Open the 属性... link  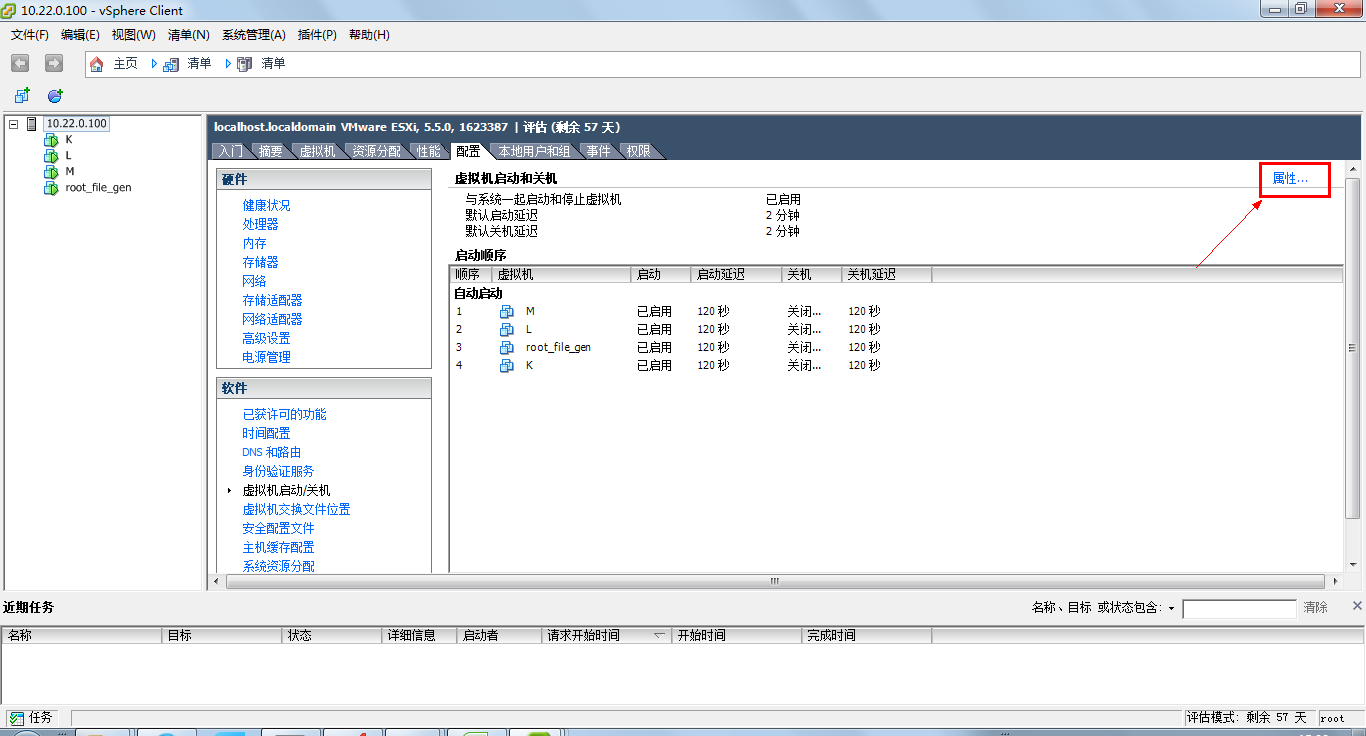click(1290, 178)
